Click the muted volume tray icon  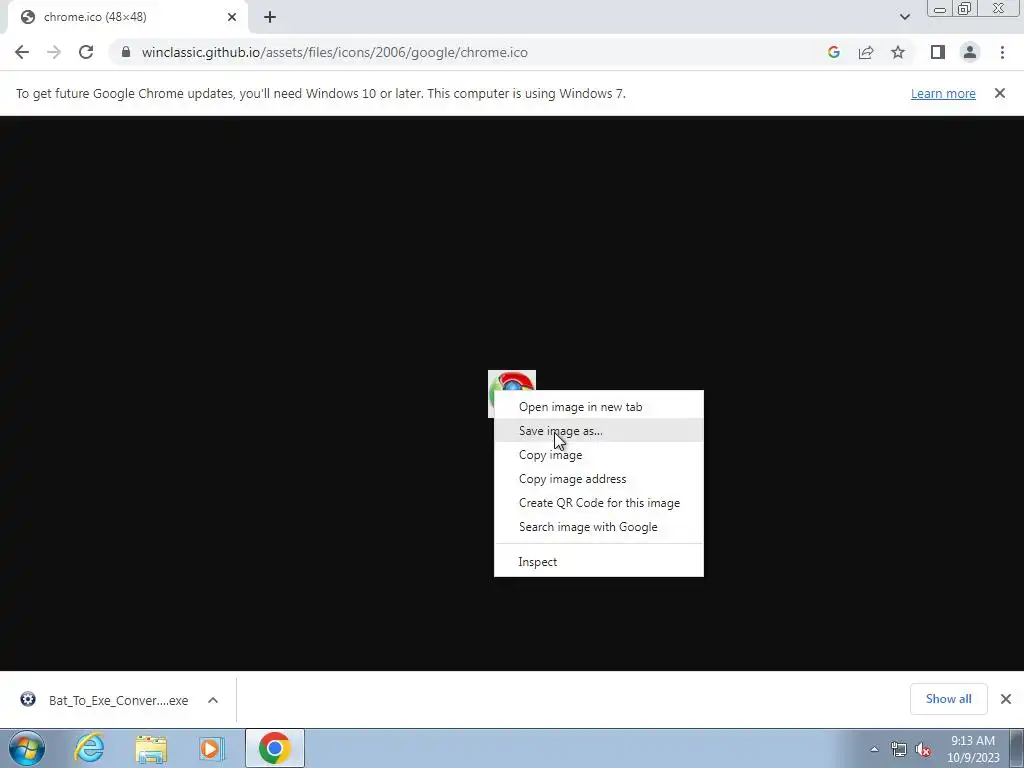(x=923, y=749)
